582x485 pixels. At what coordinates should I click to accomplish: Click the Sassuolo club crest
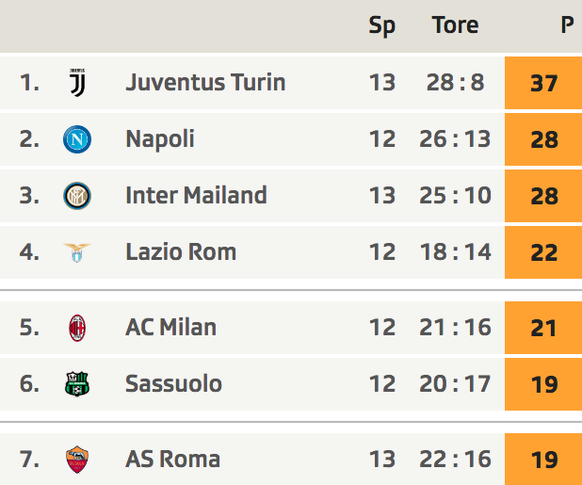click(77, 384)
